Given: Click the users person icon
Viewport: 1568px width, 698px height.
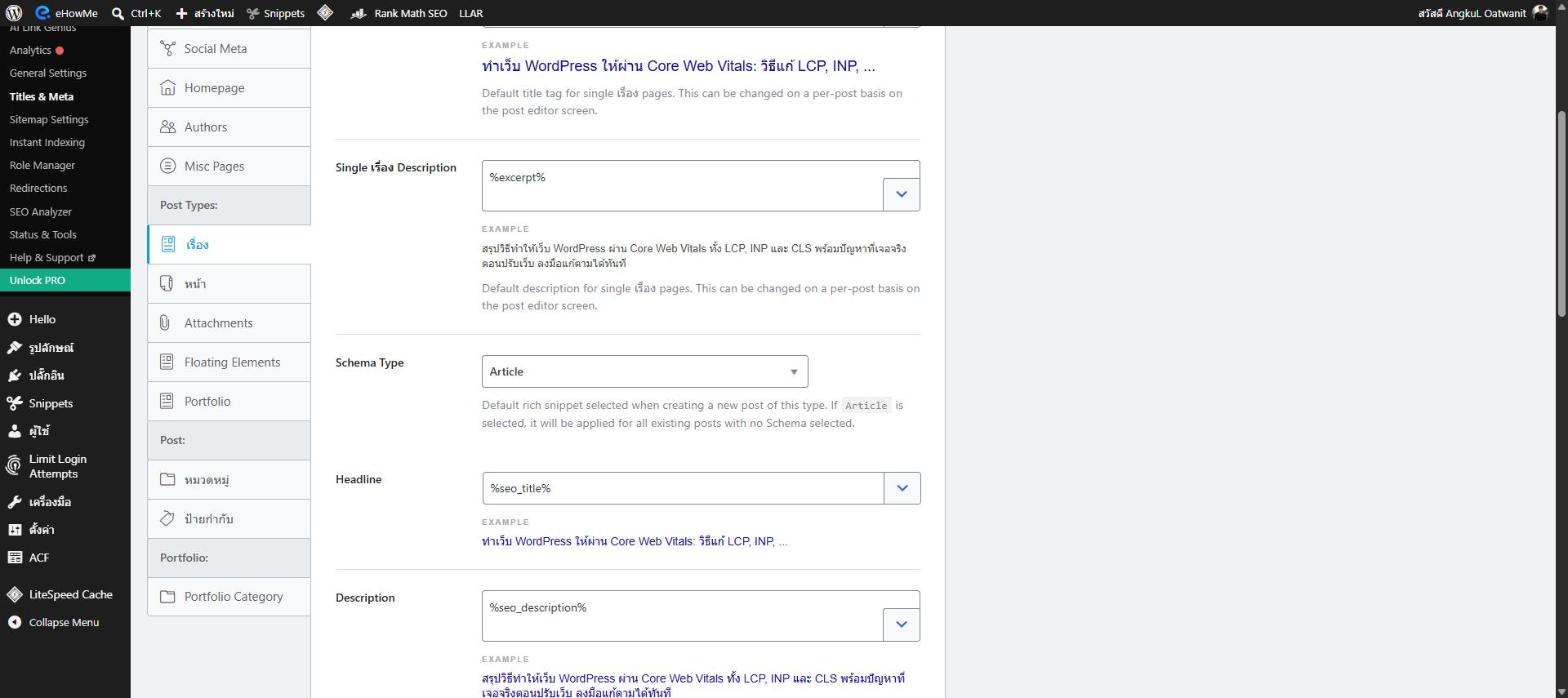Looking at the screenshot, I should [14, 432].
